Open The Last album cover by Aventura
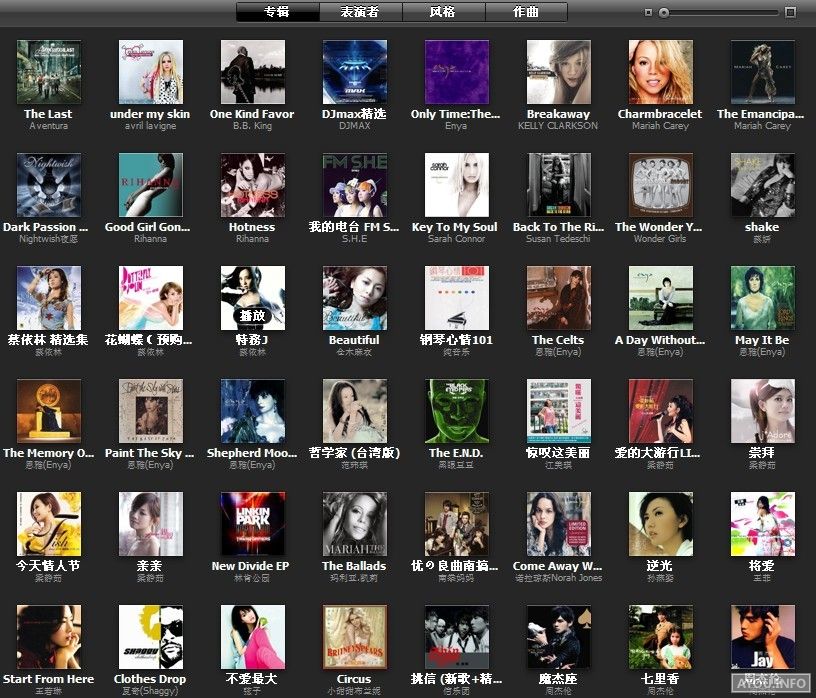The height and width of the screenshot is (698, 816). 49,72
